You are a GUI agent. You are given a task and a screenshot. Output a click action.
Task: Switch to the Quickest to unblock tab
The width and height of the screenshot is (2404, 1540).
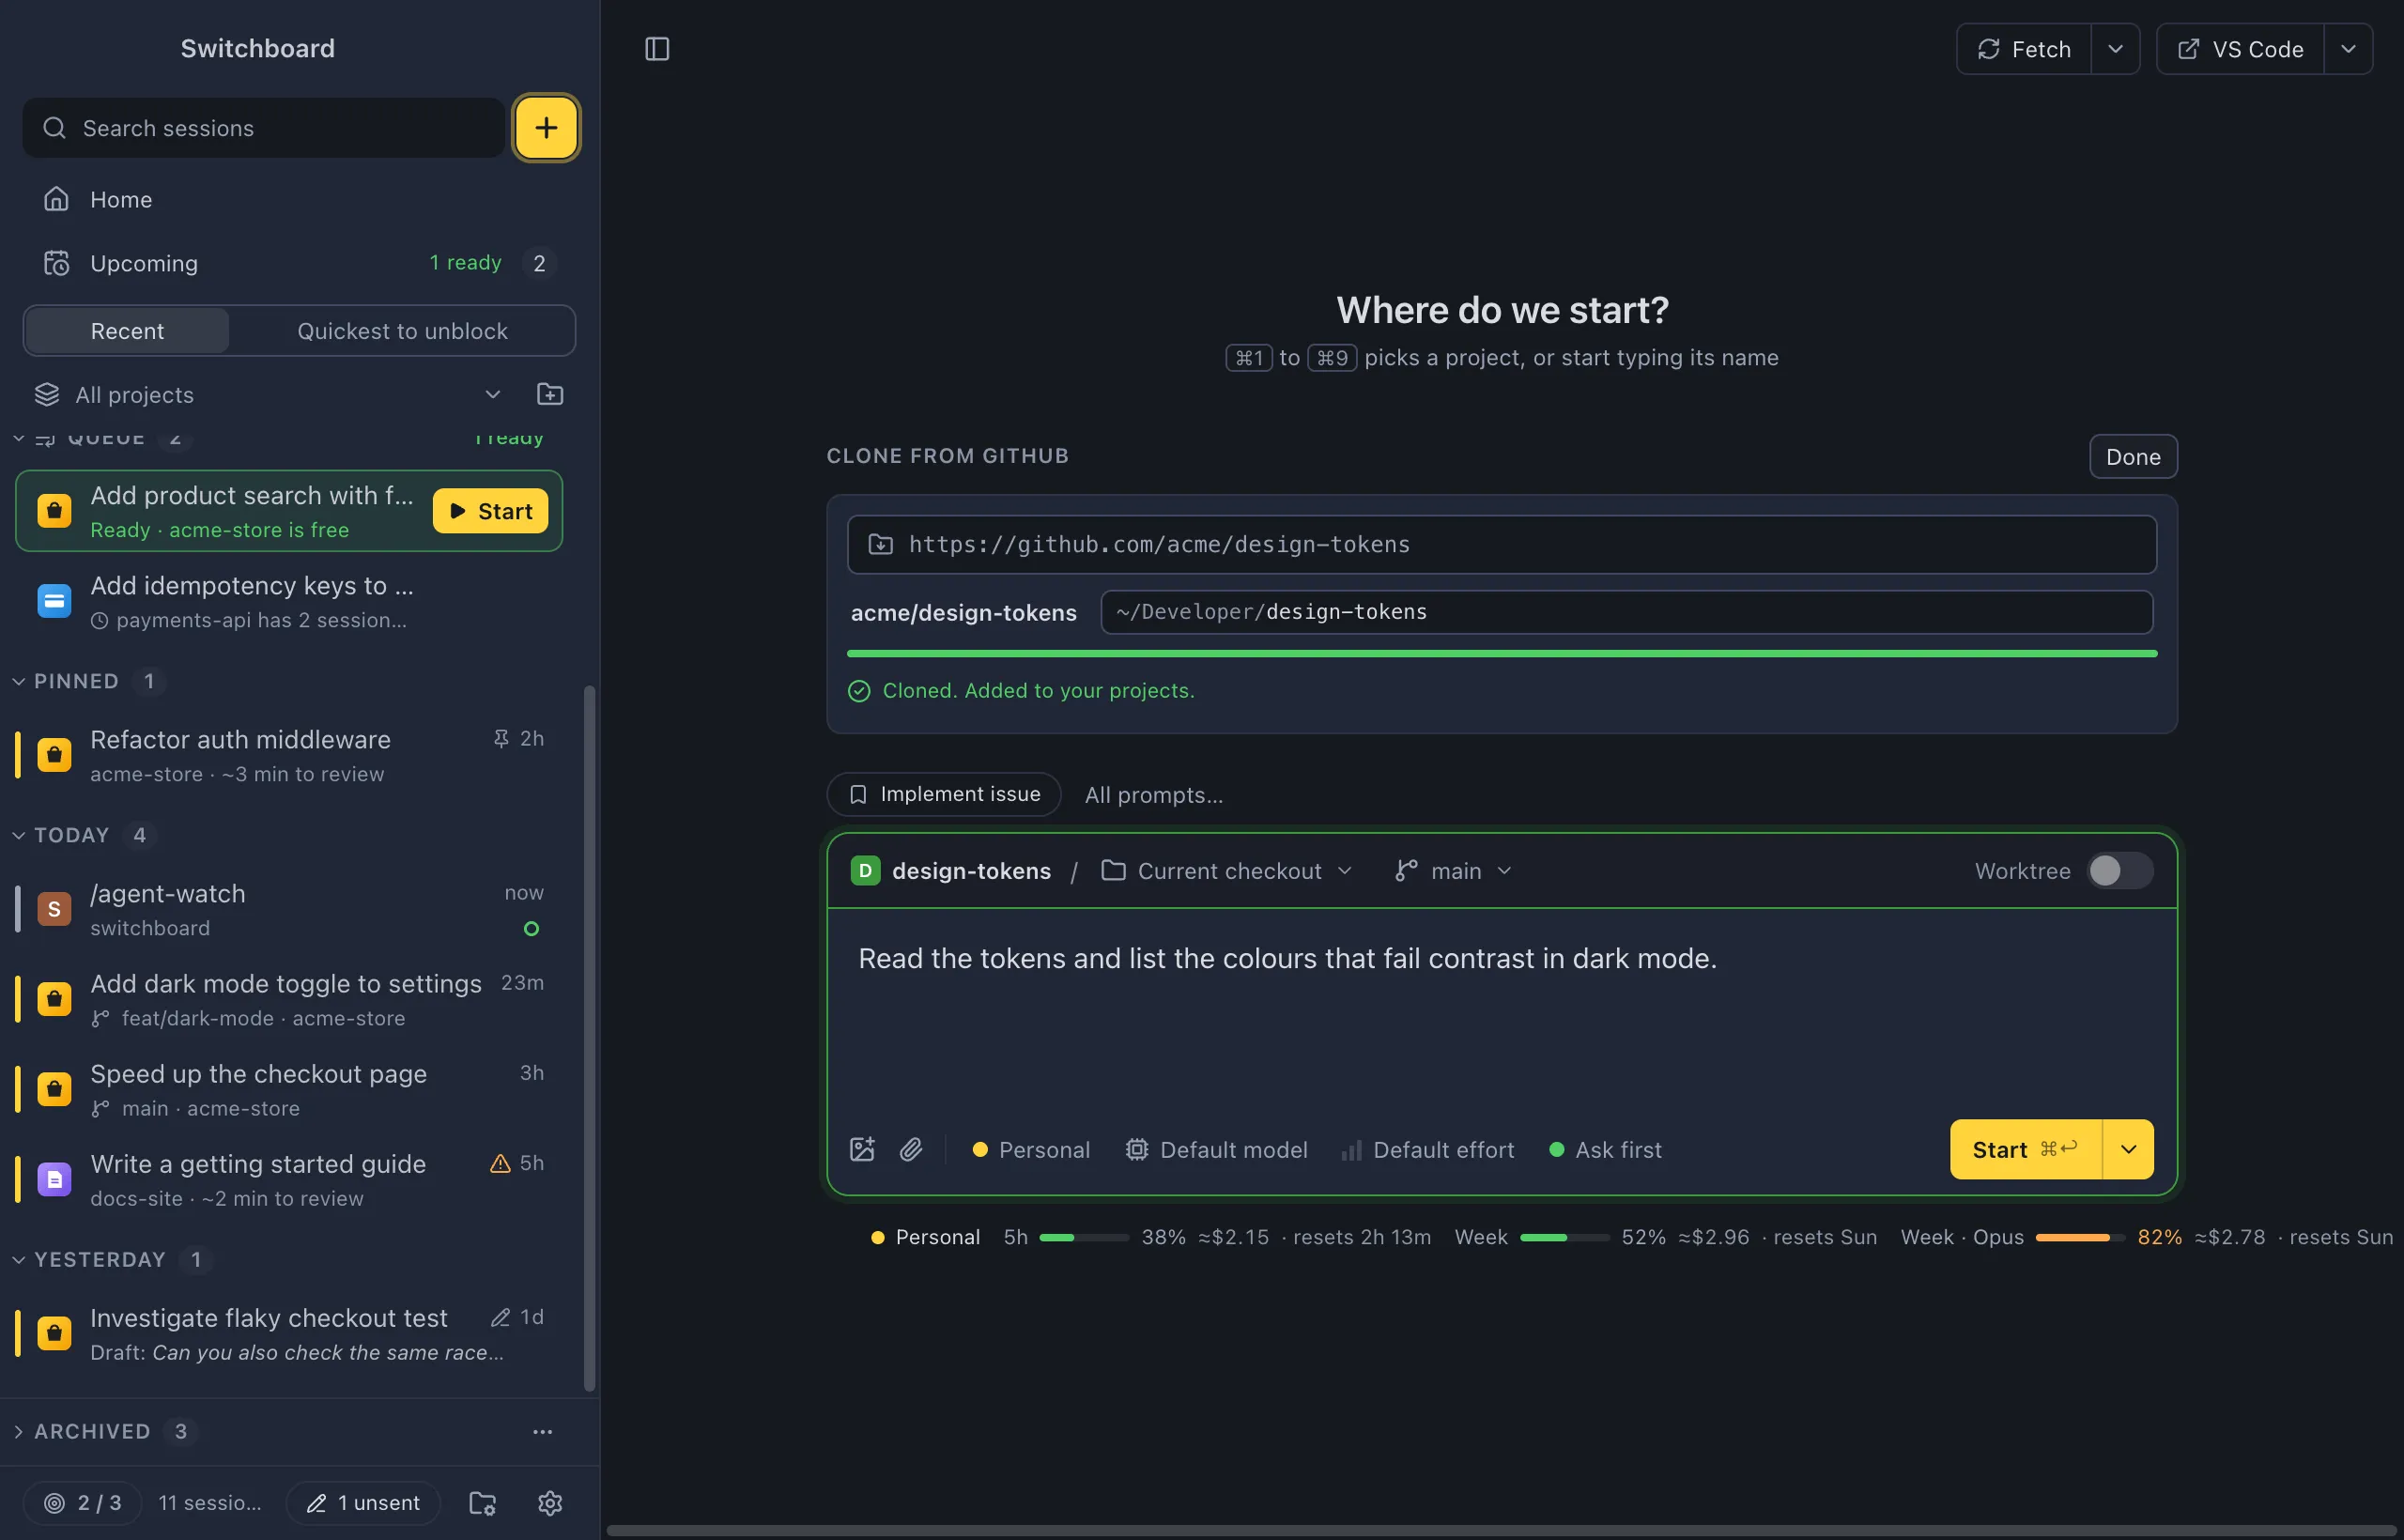coord(402,331)
